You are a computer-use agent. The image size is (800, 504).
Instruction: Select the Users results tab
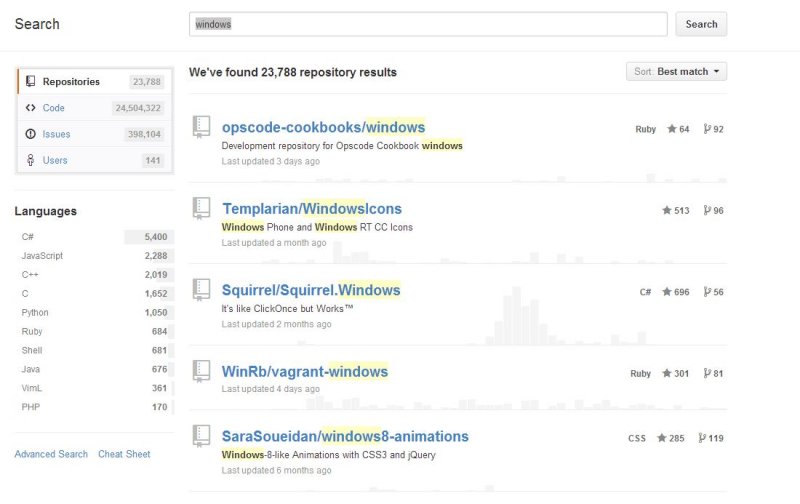pos(95,160)
